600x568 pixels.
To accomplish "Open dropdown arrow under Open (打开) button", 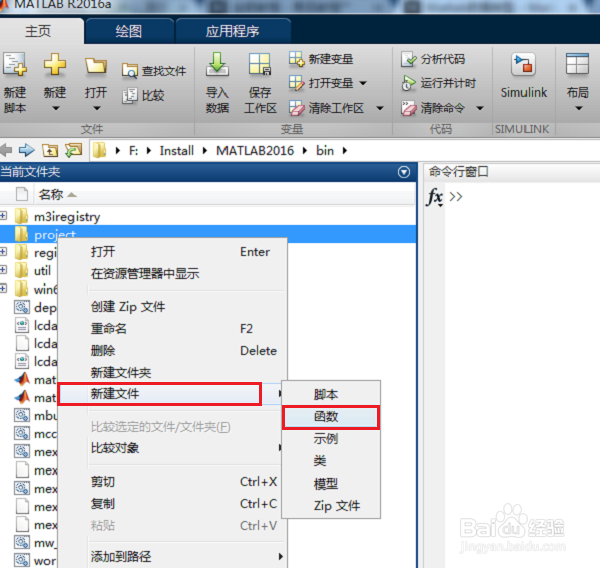I will point(96,108).
